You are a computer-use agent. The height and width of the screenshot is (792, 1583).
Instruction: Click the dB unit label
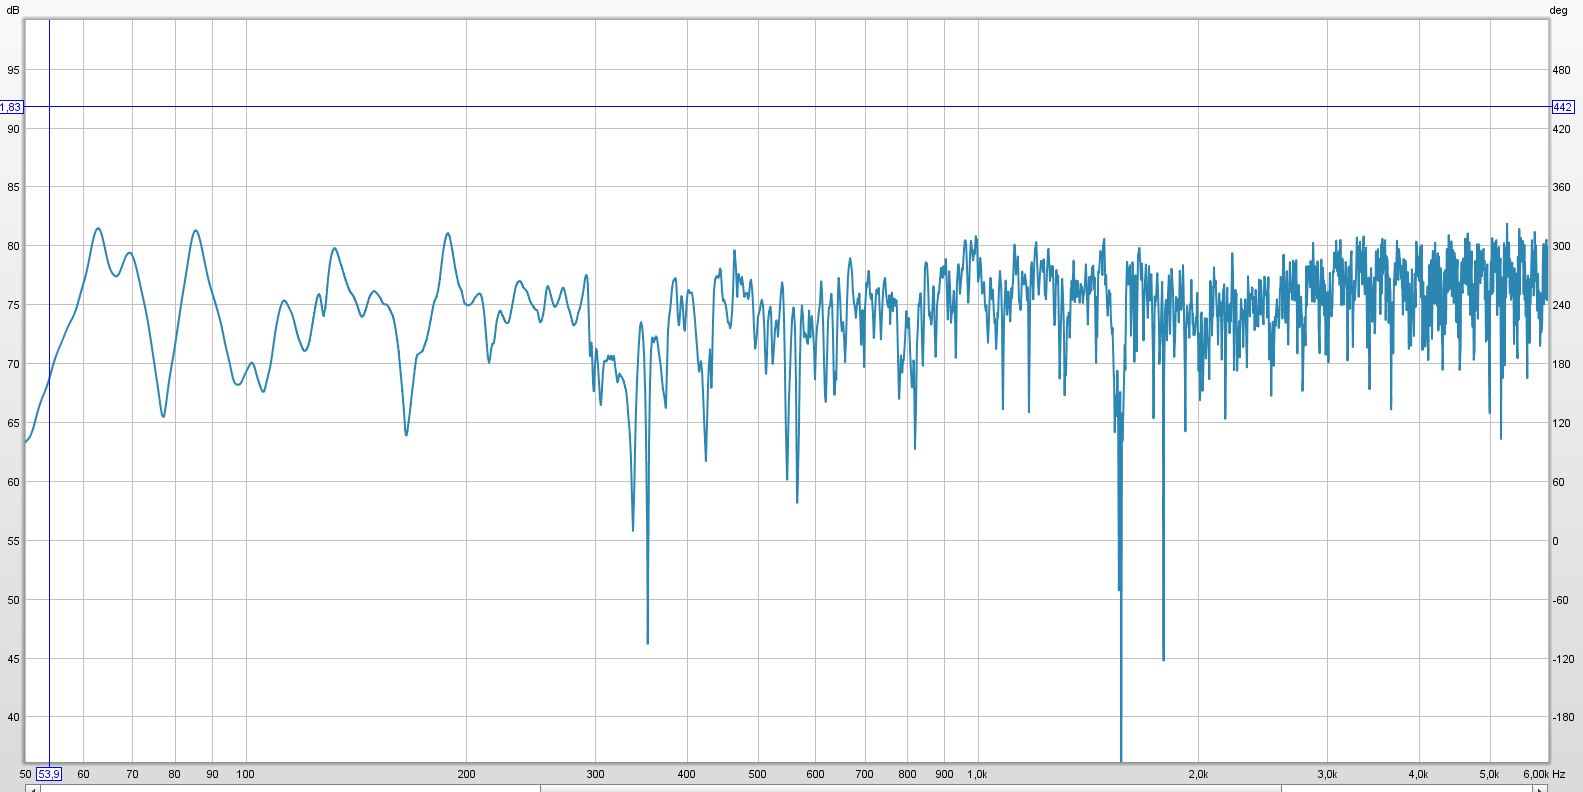pos(12,10)
